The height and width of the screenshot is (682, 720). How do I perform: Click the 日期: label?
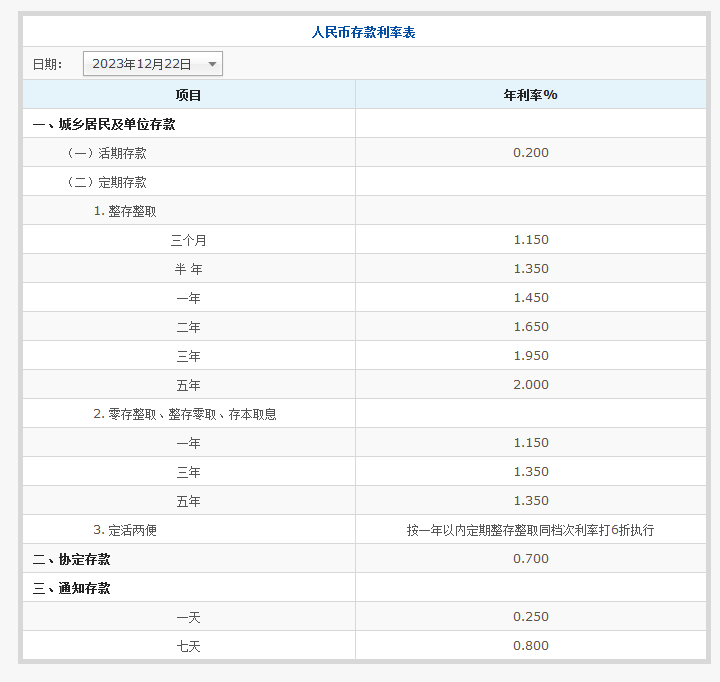coord(47,64)
